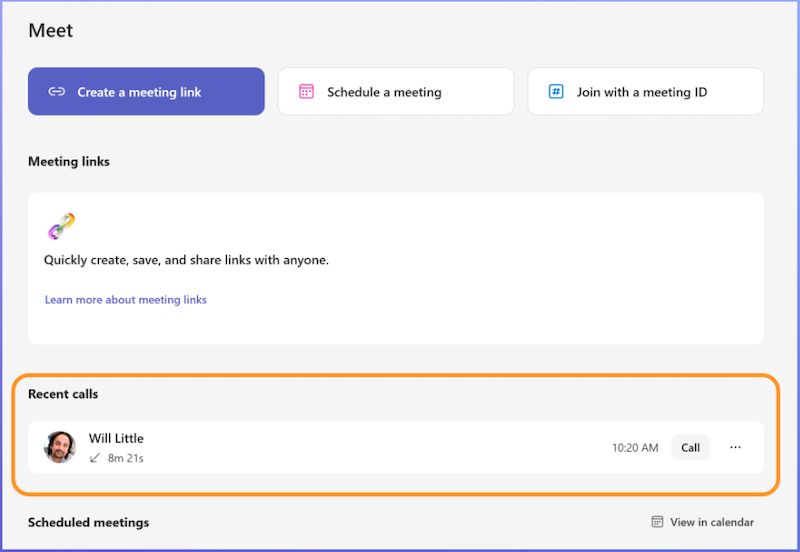Open View in calendar link
The width and height of the screenshot is (800, 552).
[x=712, y=522]
